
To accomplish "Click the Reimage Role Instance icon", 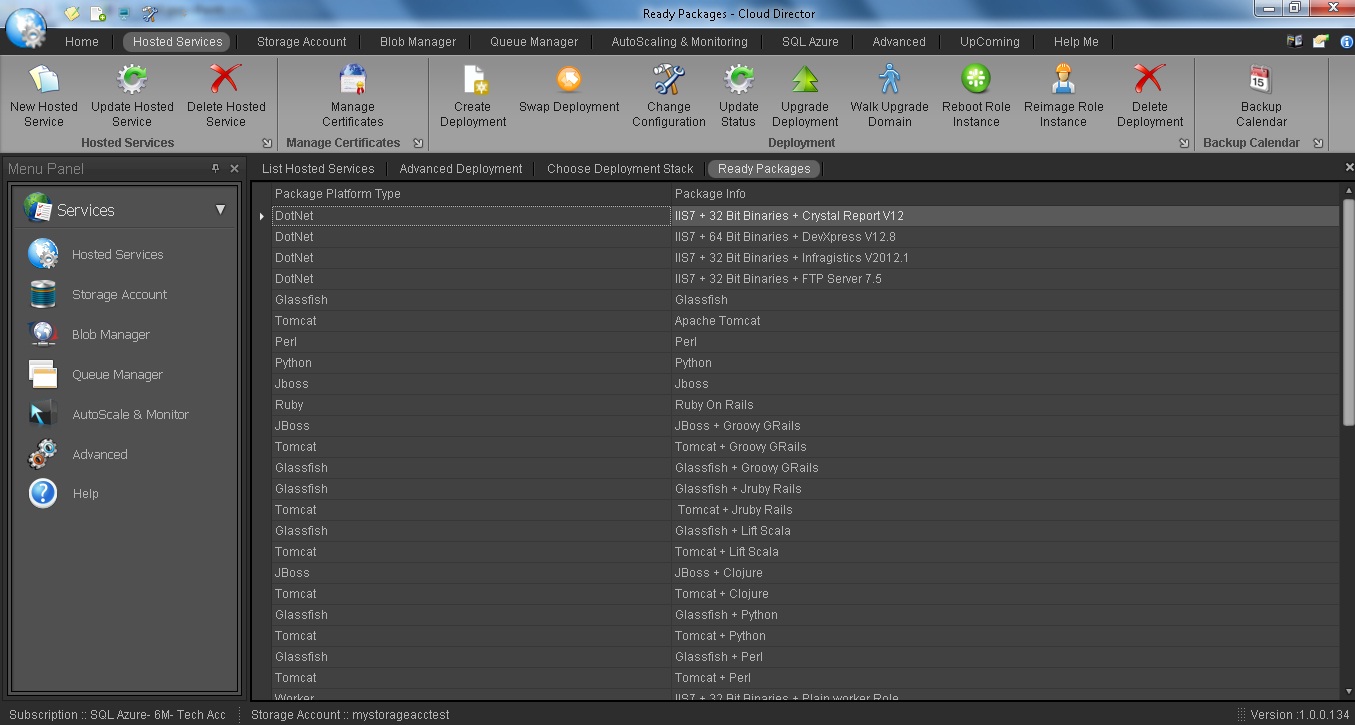I will (1062, 95).
